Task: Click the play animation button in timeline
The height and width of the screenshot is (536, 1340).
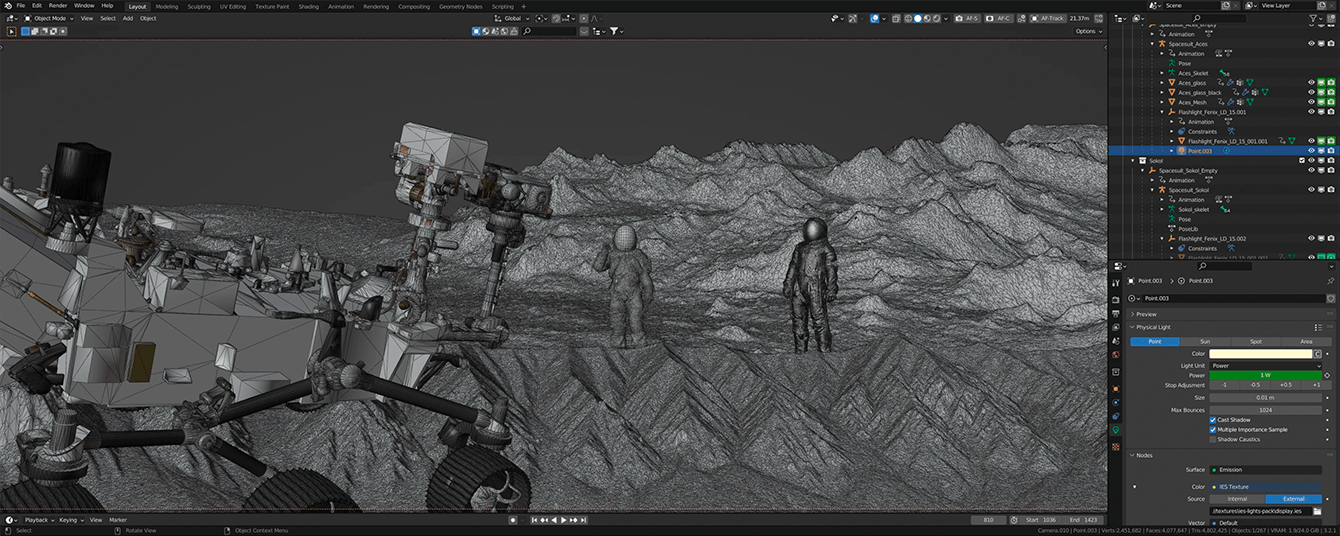Action: click(x=564, y=520)
